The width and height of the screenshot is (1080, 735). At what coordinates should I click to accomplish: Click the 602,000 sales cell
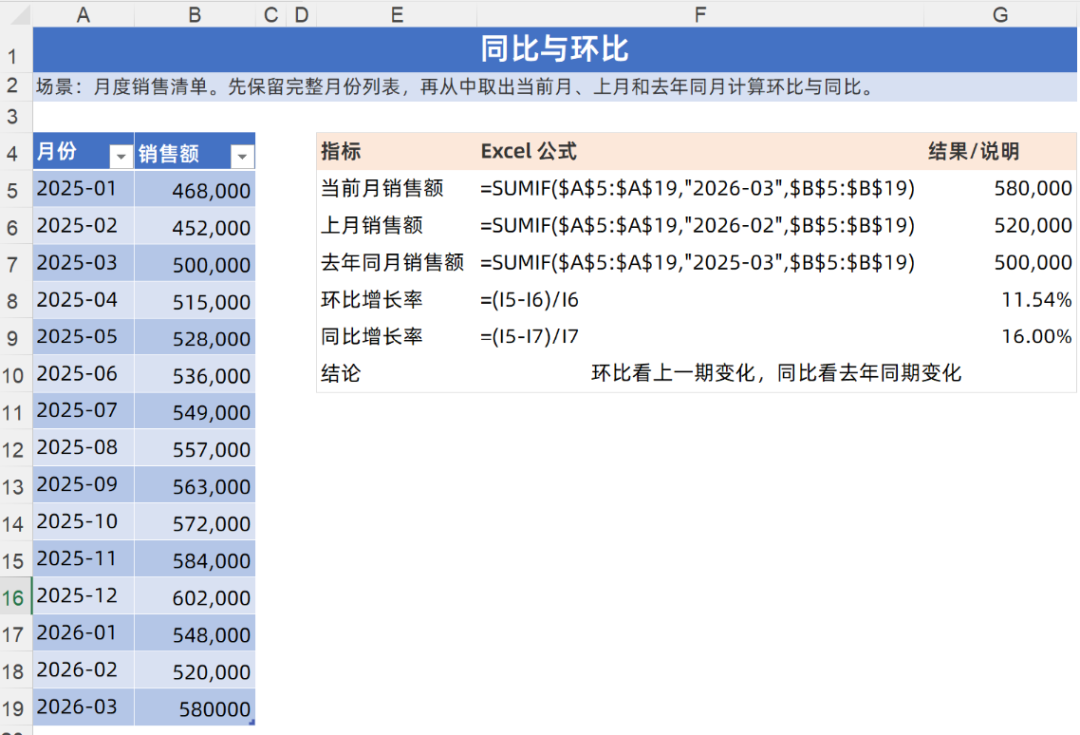(x=195, y=597)
